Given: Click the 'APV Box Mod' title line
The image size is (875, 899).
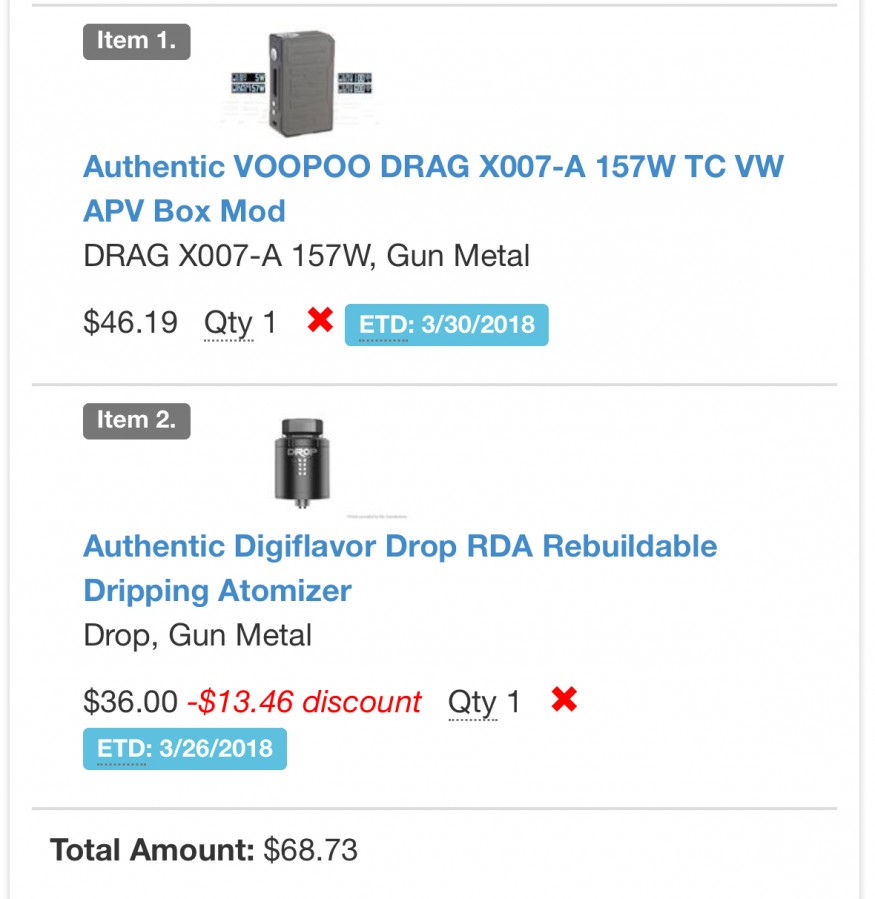Looking at the screenshot, I should [x=184, y=211].
